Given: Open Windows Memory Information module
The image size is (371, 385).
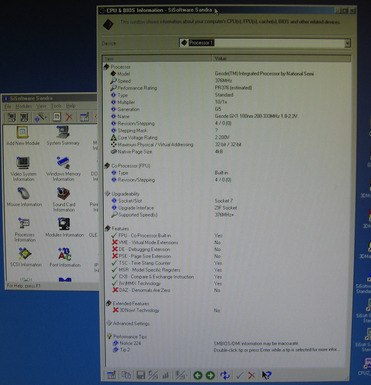Looking at the screenshot, I should coord(63,169).
